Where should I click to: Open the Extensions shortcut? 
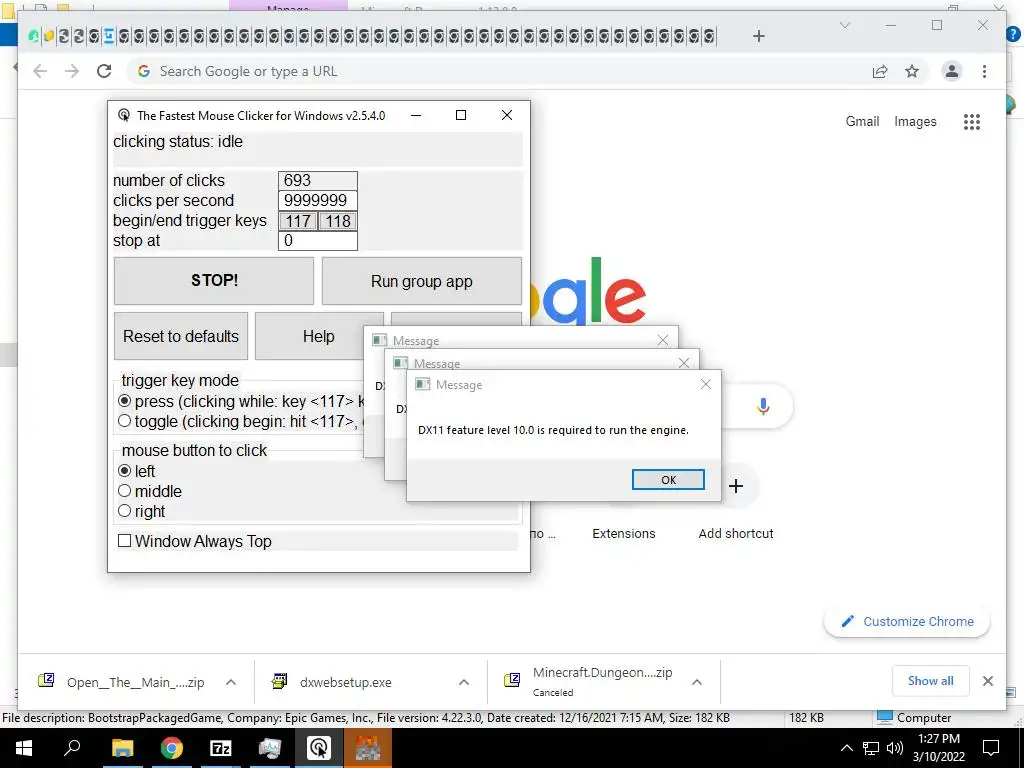(624, 534)
